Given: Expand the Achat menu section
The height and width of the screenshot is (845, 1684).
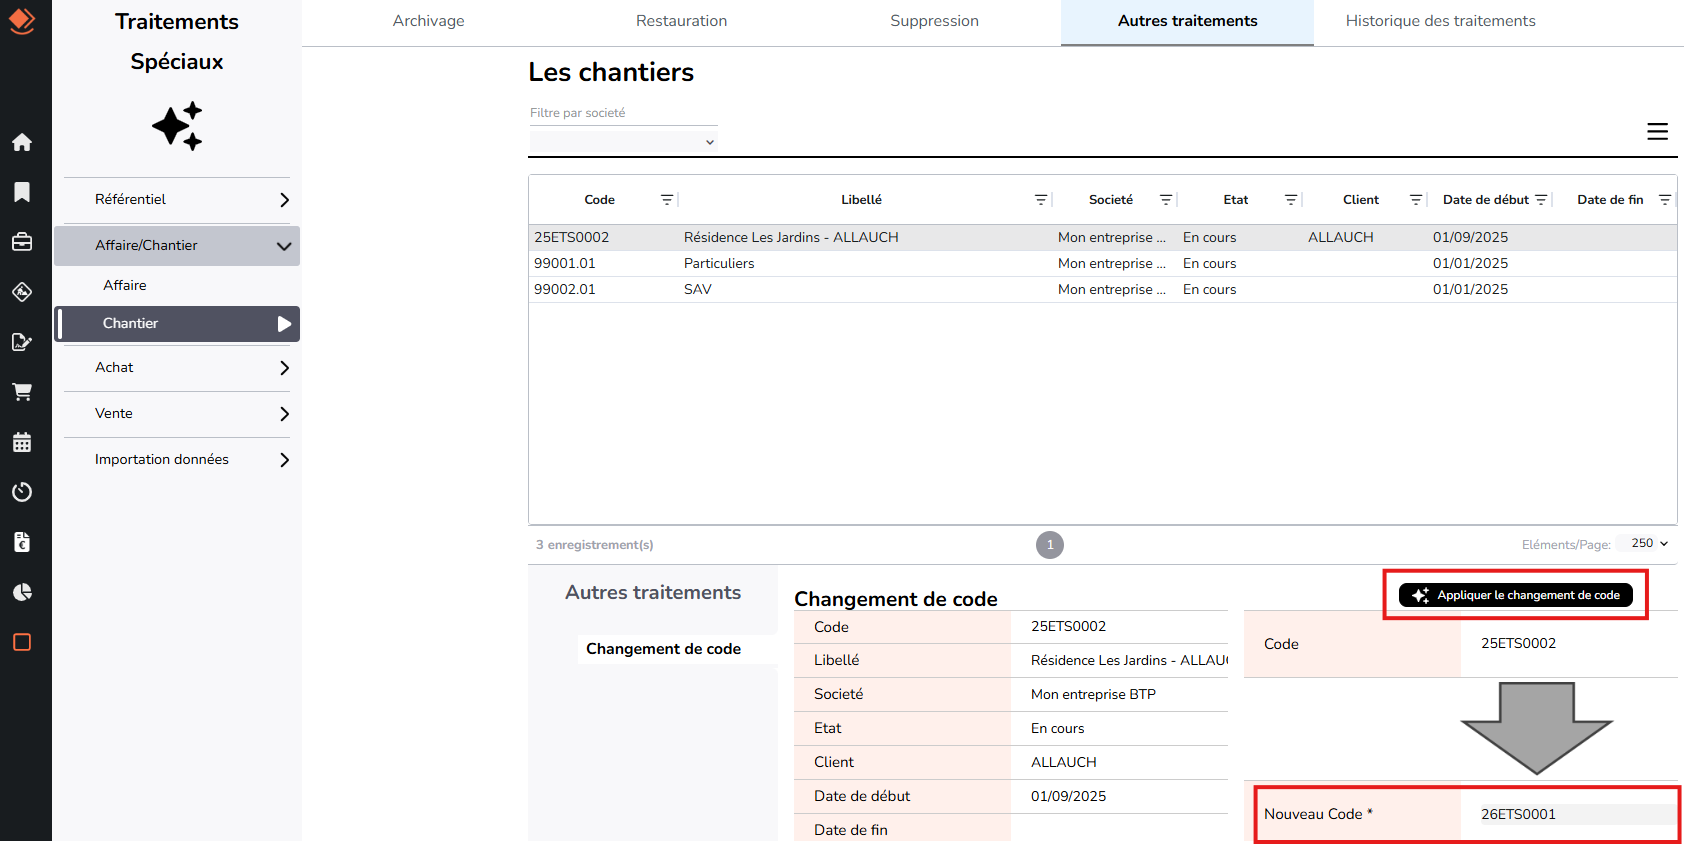Looking at the screenshot, I should click(177, 368).
